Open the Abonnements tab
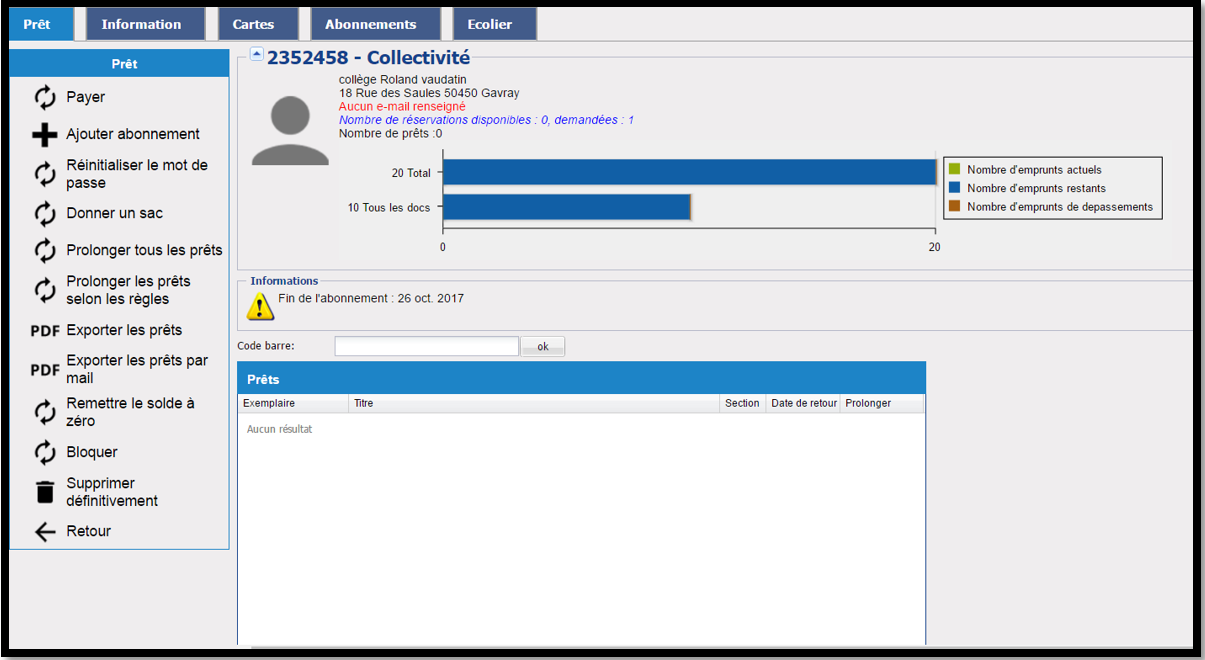The image size is (1205, 660). click(371, 24)
